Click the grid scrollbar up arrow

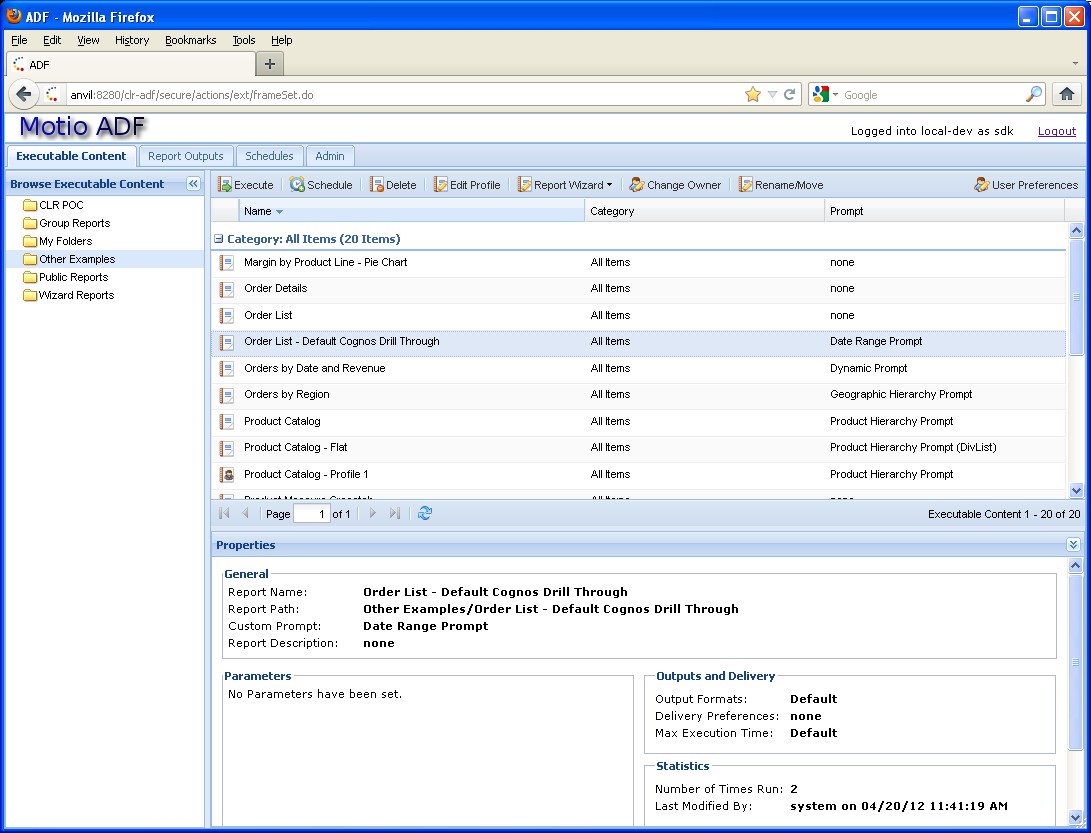coord(1076,230)
